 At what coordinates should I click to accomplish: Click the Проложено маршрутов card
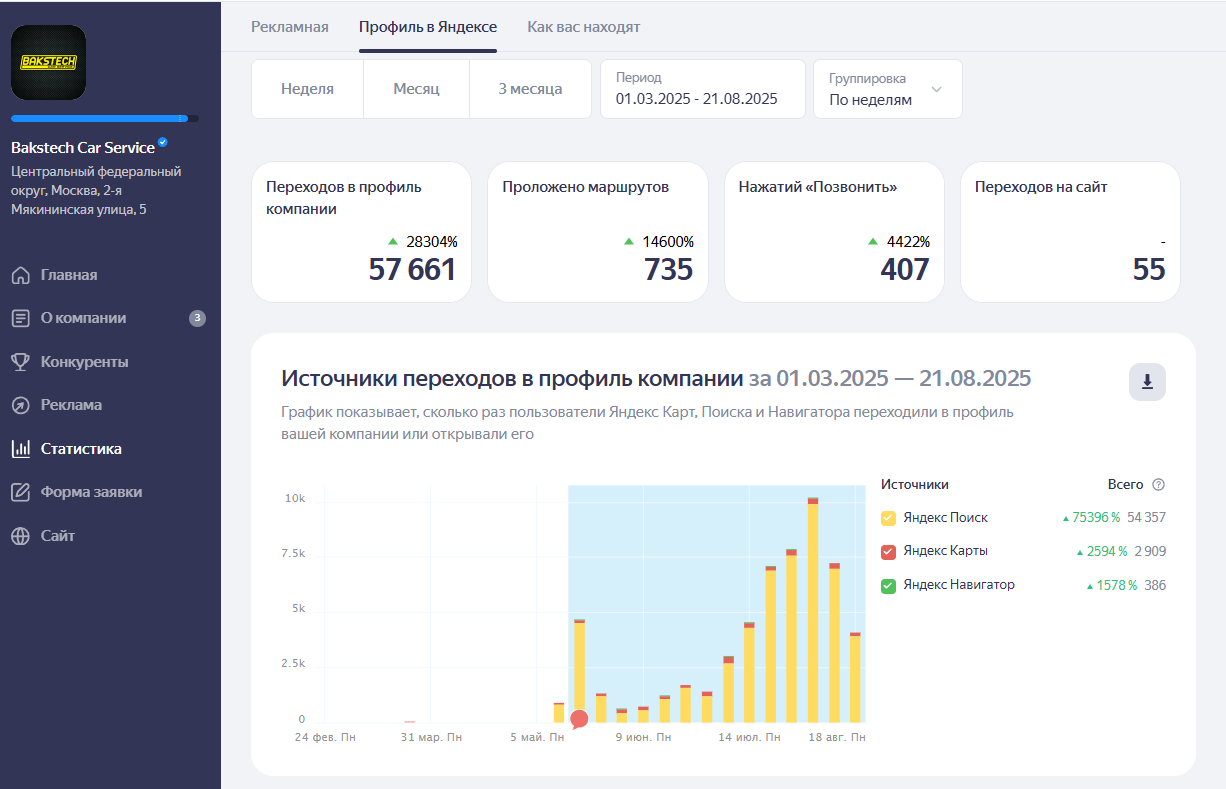[598, 232]
